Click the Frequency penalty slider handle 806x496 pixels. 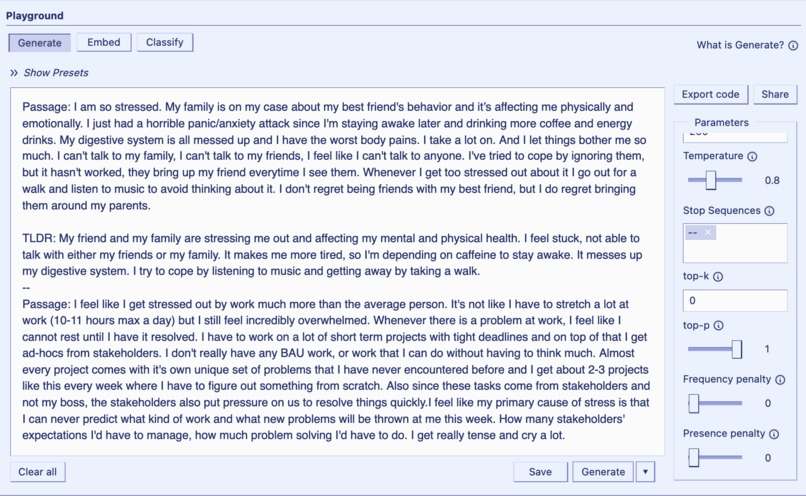[694, 403]
